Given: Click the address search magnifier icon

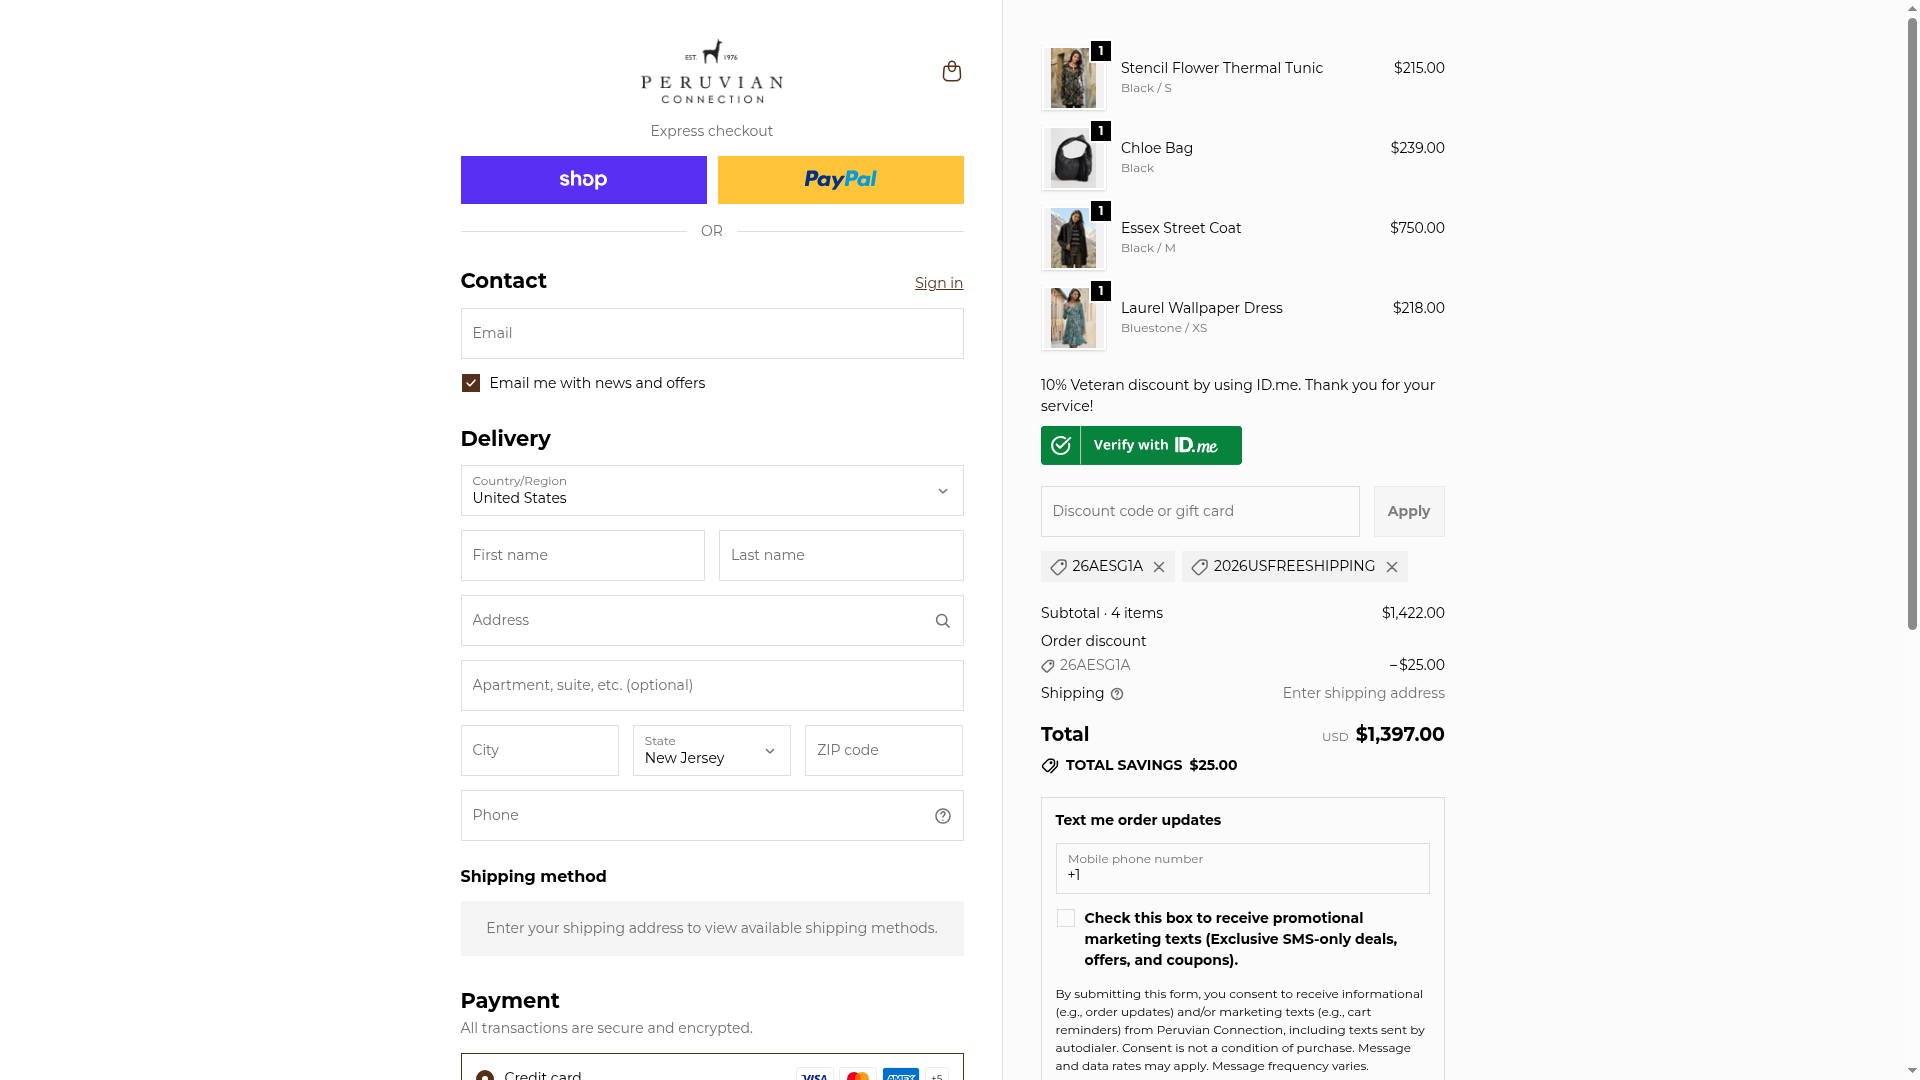Looking at the screenshot, I should 942,621.
